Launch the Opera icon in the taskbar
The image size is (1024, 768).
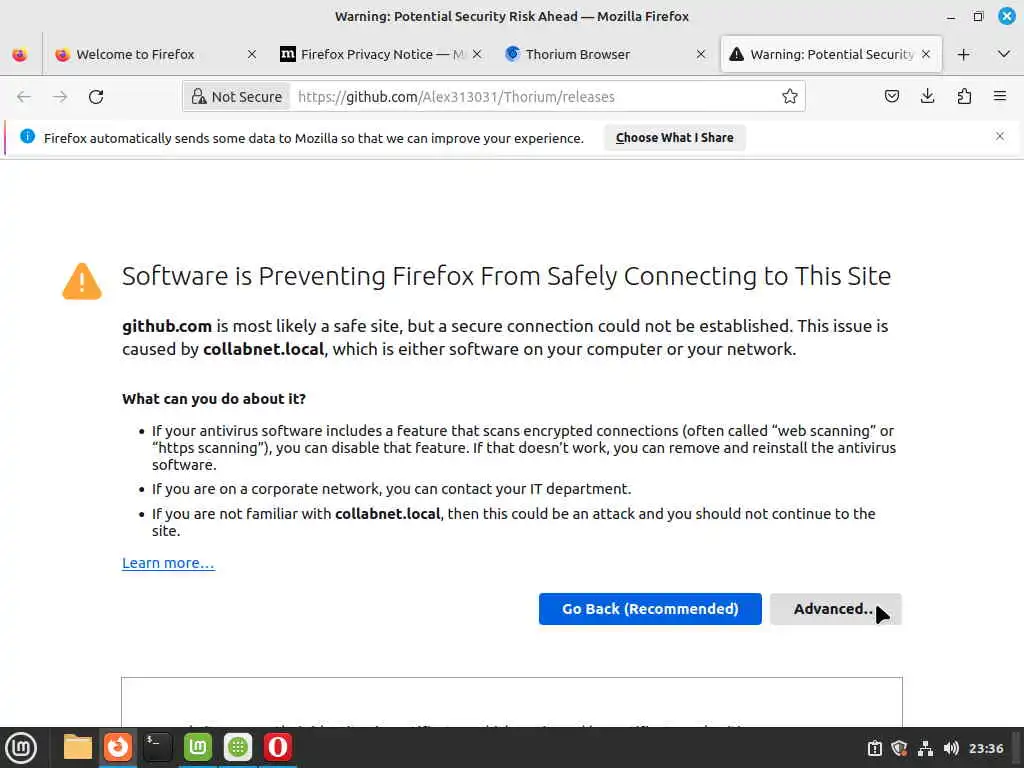pos(277,747)
